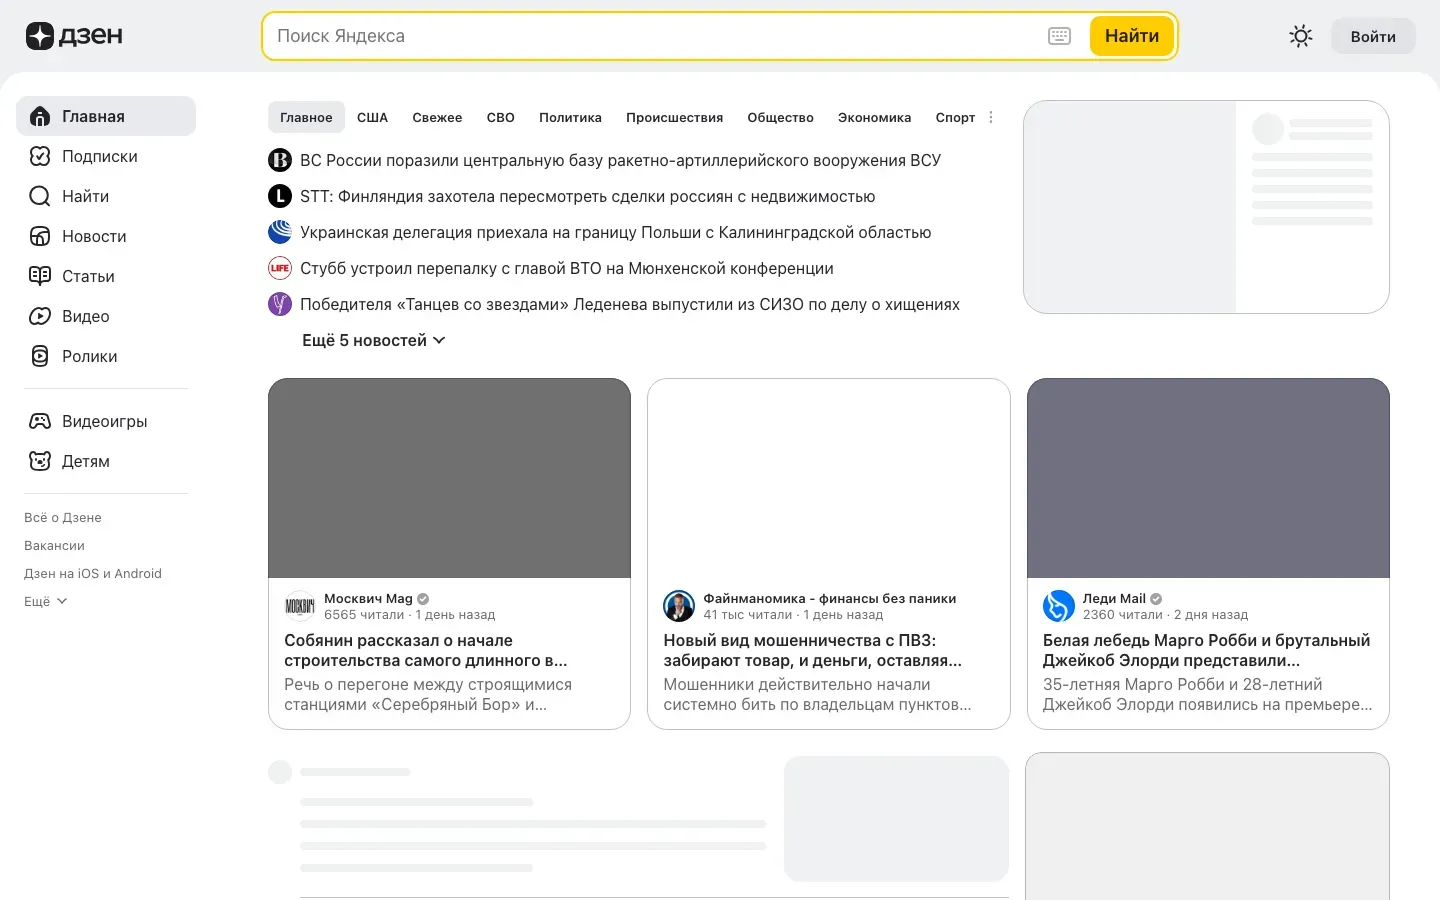This screenshot has width=1440, height=900.
Task: Open the topics overflow menu
Action: tap(991, 117)
